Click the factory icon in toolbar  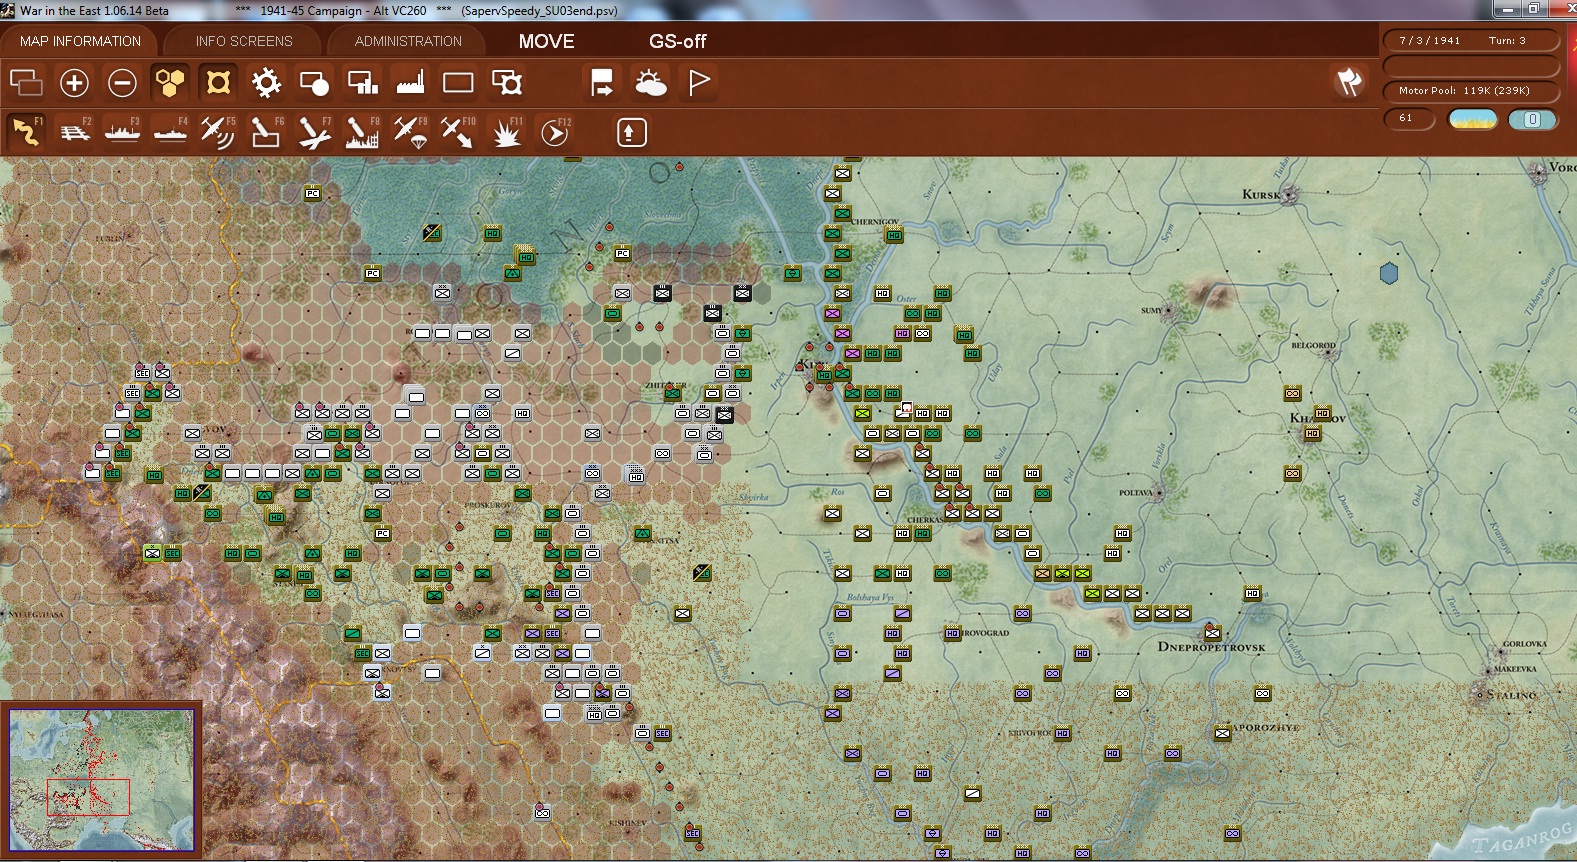coord(410,82)
